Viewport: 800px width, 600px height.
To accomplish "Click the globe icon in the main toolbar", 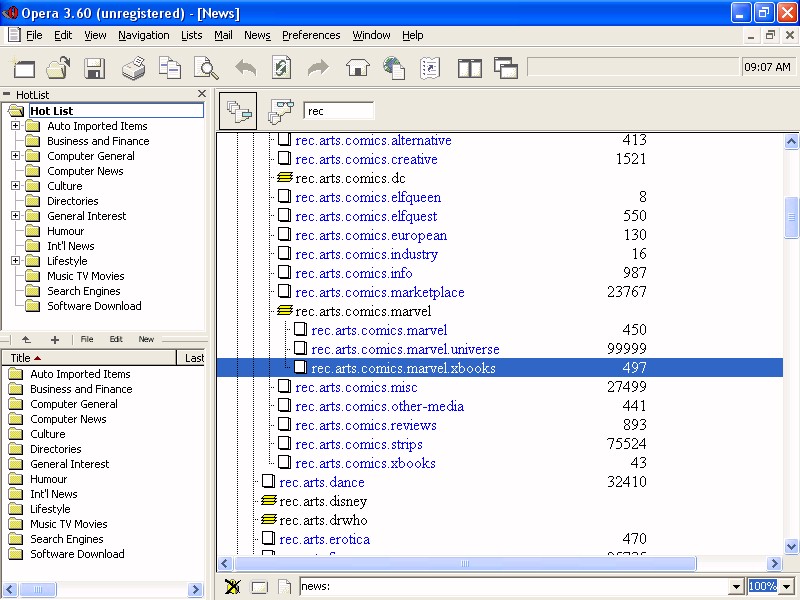I will (394, 68).
